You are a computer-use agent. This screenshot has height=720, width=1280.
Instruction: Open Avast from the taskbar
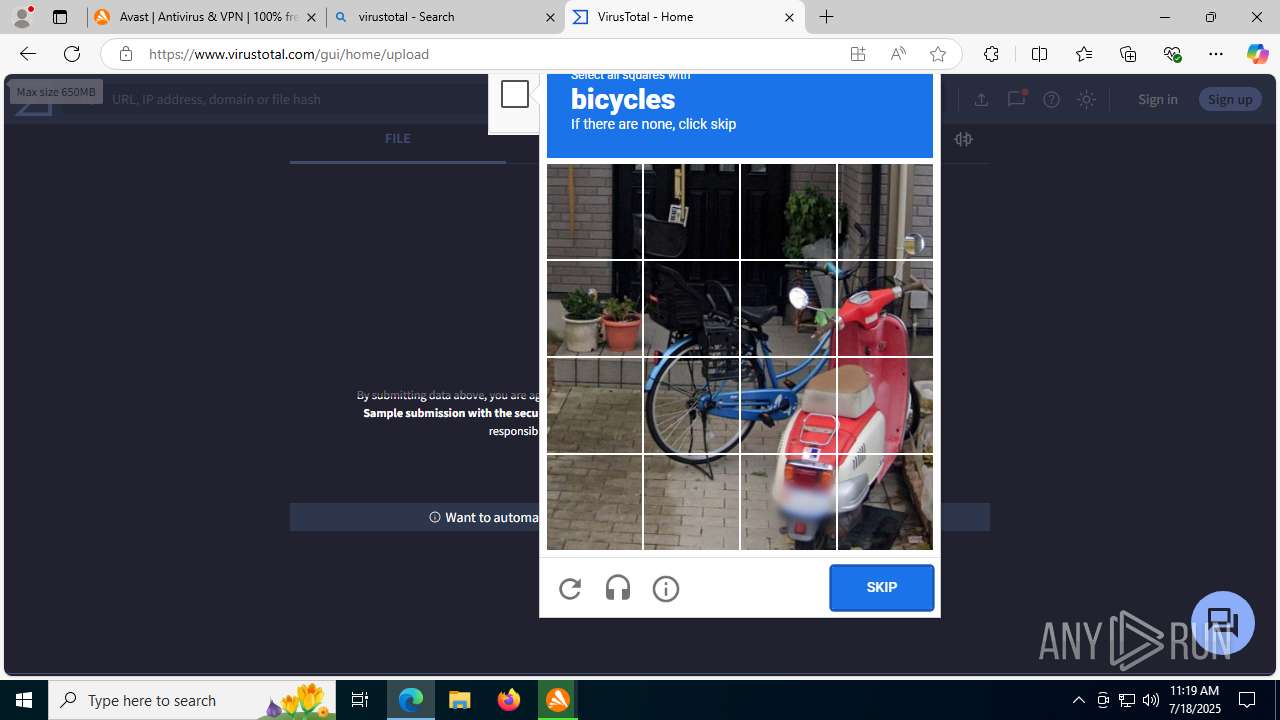coord(558,700)
